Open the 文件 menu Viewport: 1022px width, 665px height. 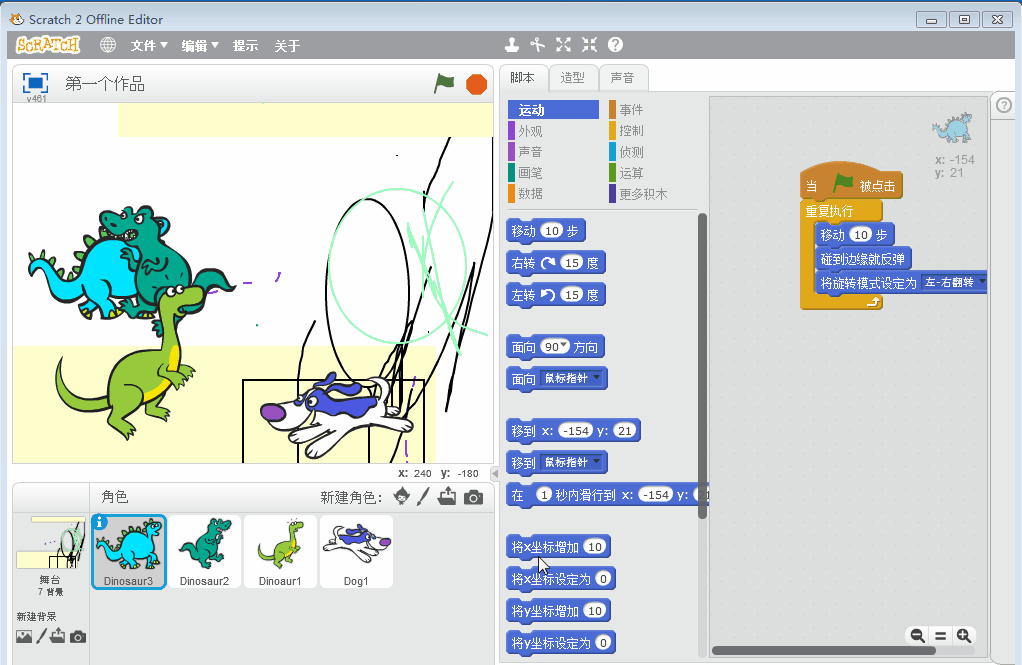tap(149, 46)
